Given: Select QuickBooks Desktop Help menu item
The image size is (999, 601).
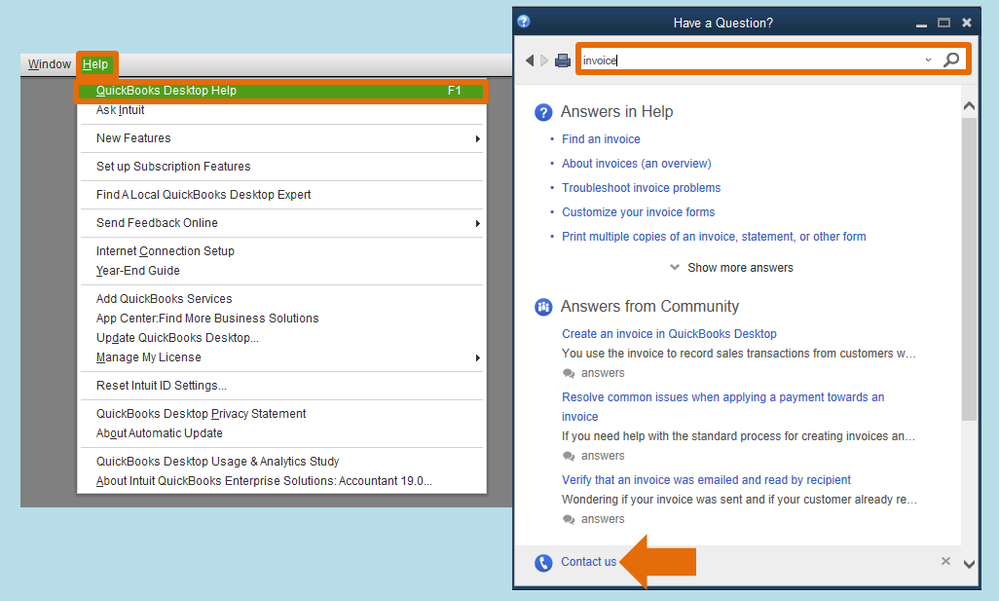Looking at the screenshot, I should [282, 91].
